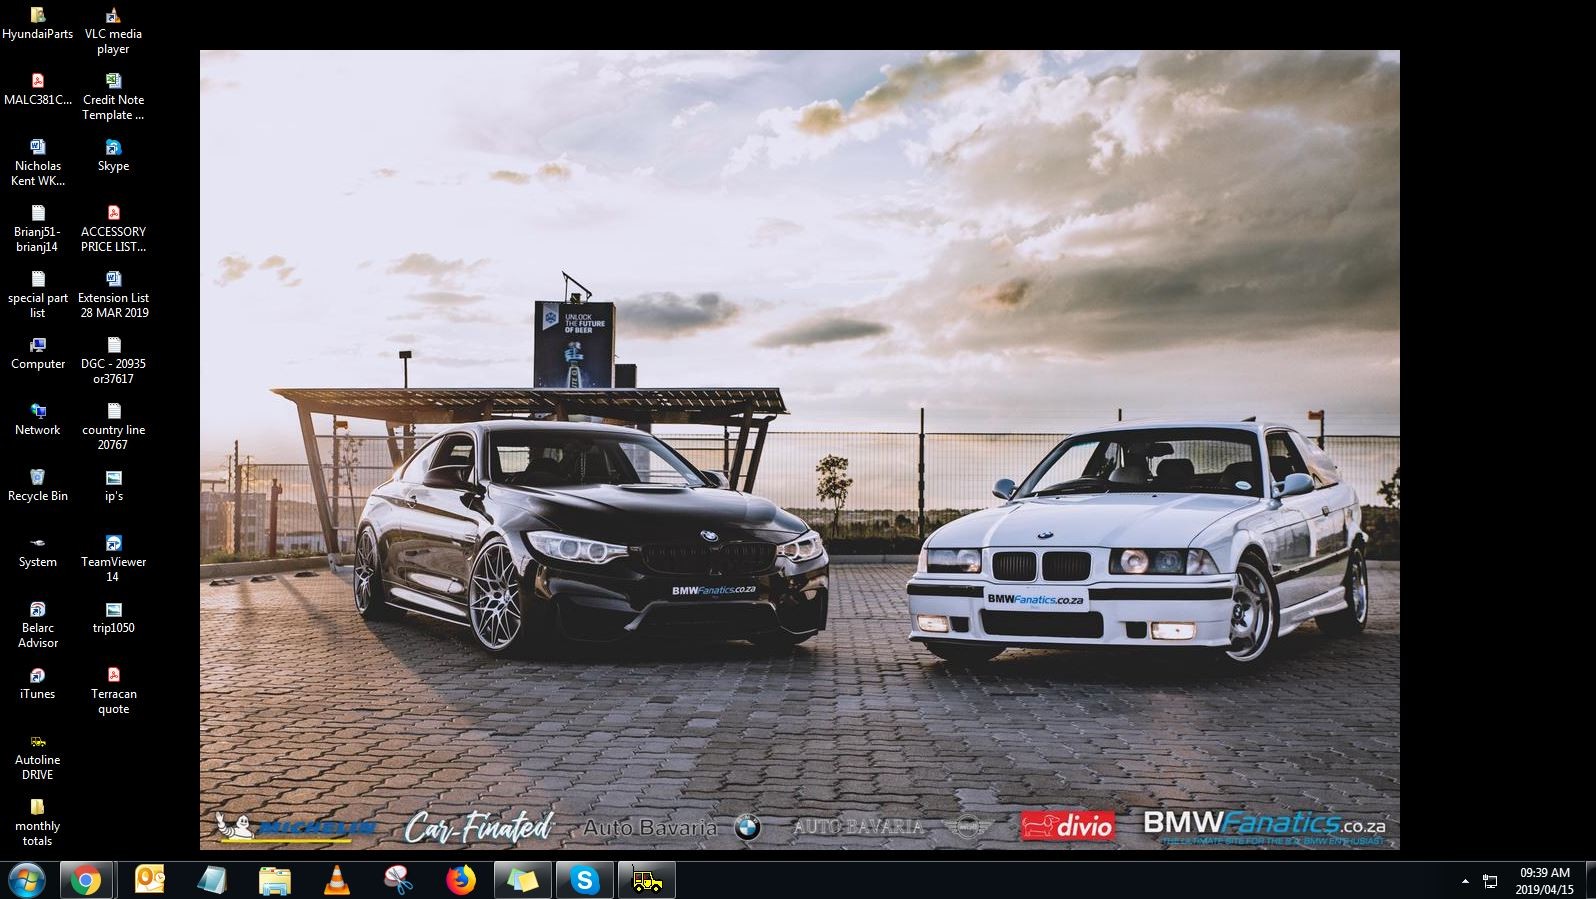Select the Recycle Bin desktop icon
The image size is (1596, 899).
coord(38,485)
